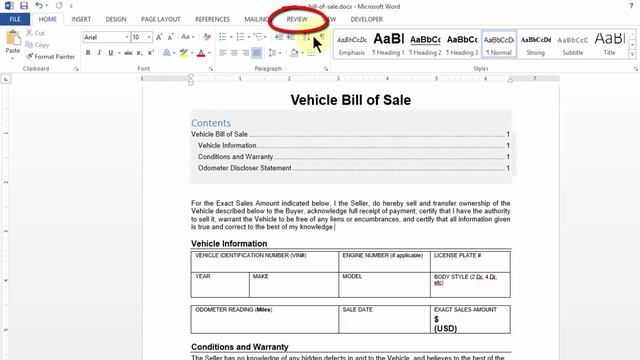Expand the font color dropdown arrow
Viewport: 640px width, 360px height.
click(209, 53)
